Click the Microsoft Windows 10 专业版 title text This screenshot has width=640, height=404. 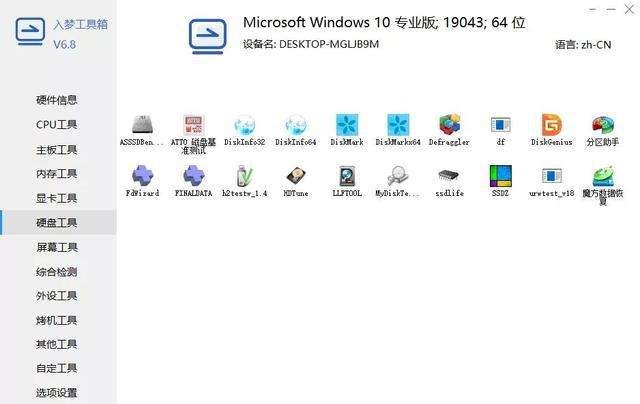pyautogui.click(x=384, y=22)
